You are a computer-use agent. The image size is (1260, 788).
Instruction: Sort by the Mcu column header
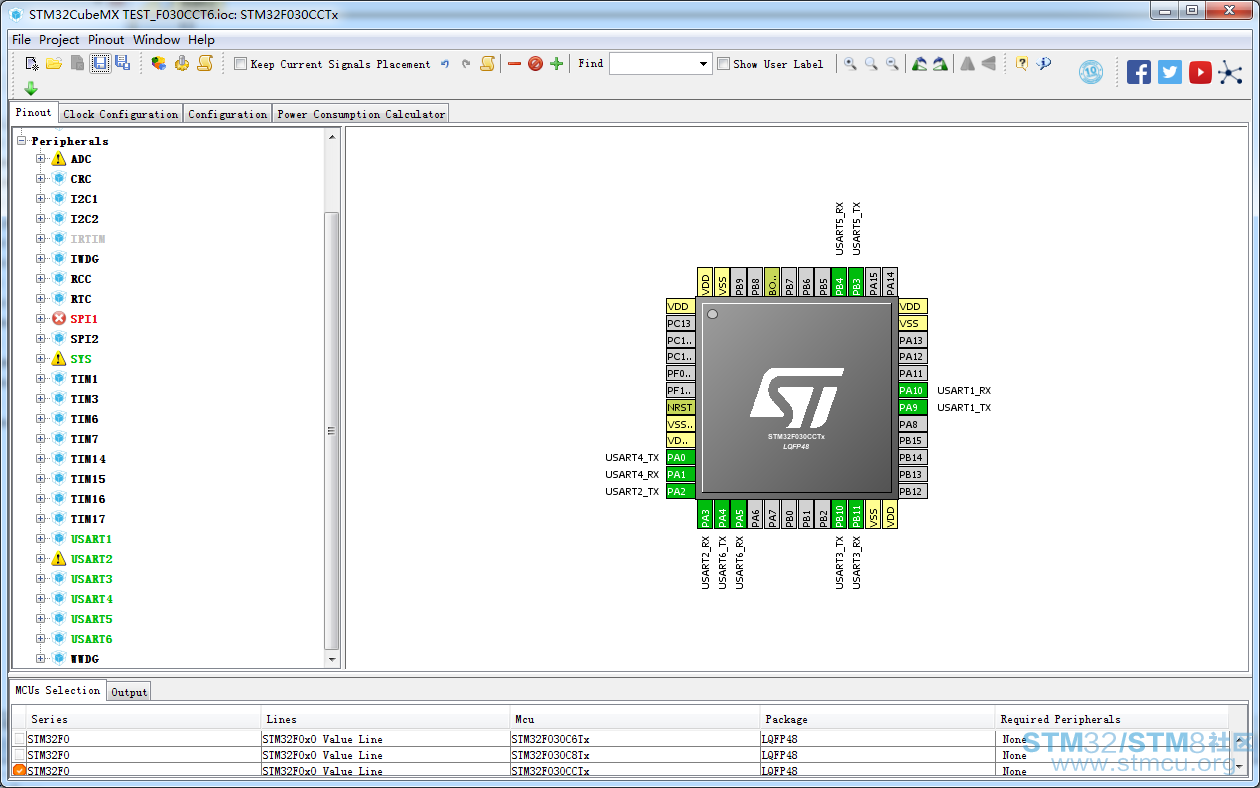click(x=635, y=719)
